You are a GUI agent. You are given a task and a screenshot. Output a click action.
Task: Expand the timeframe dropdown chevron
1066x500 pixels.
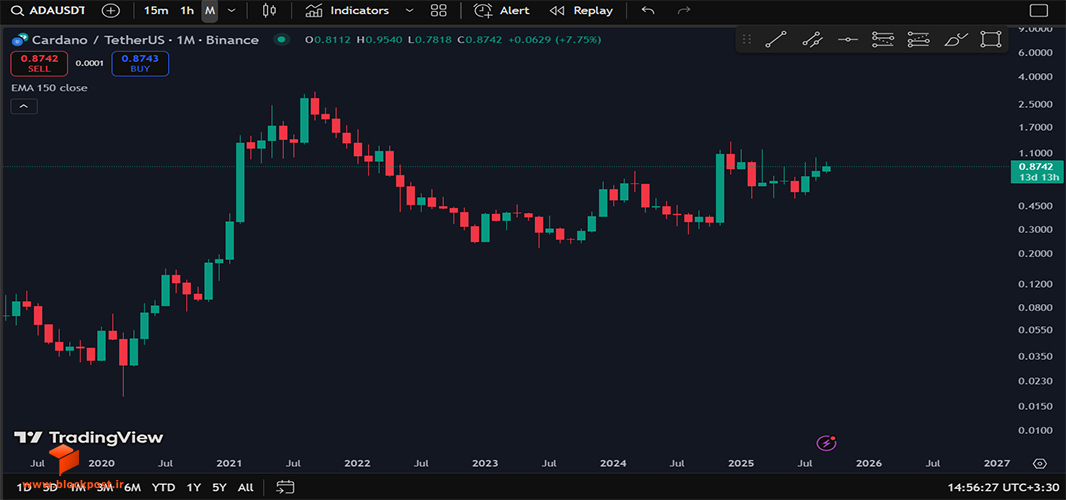[232, 10]
